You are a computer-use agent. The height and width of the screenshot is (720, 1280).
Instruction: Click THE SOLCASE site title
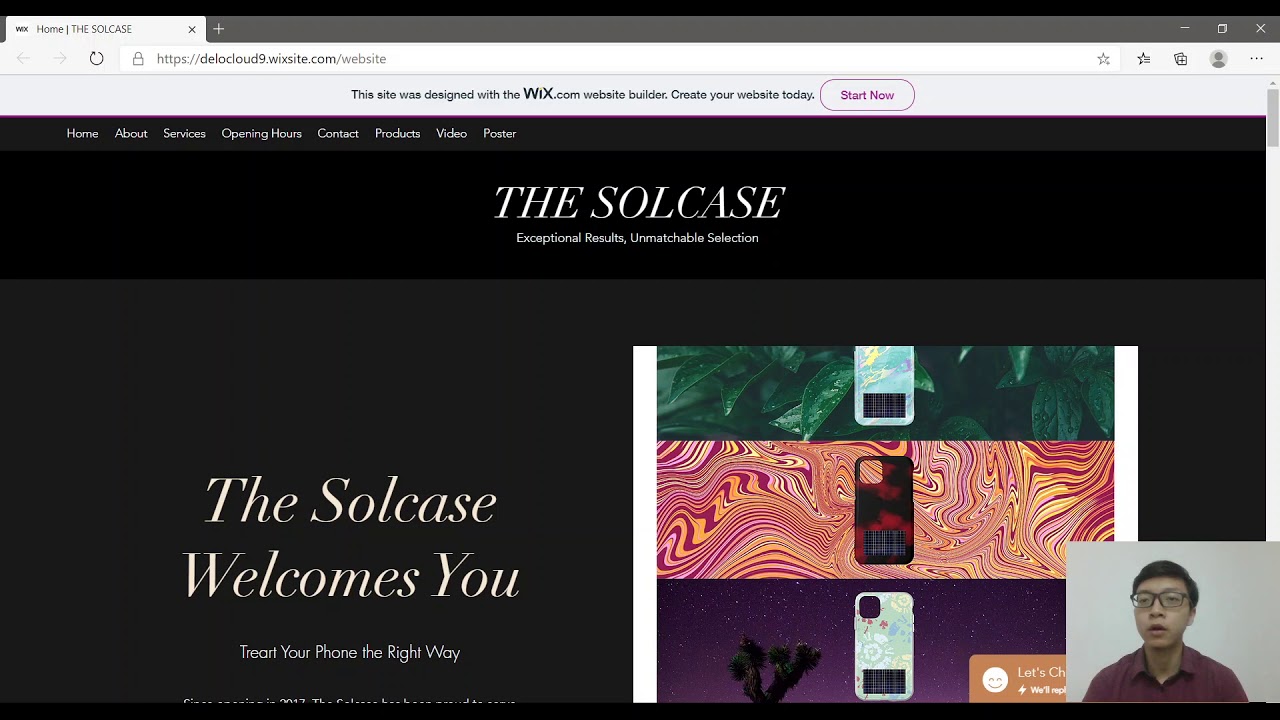click(639, 203)
